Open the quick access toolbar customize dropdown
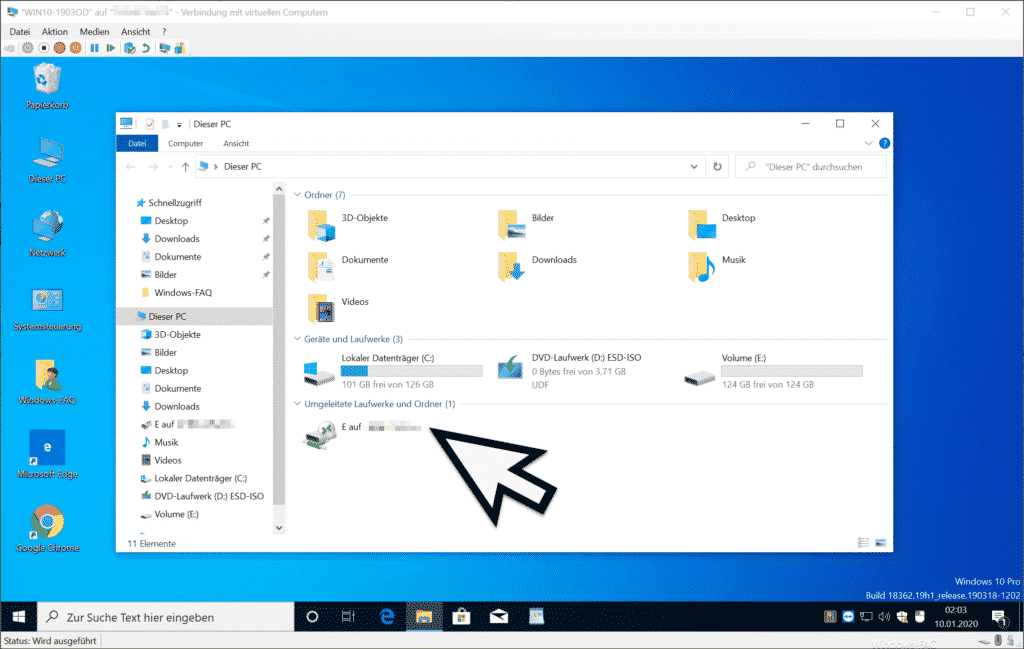Screen dimensions: 1024x649 (x=179, y=124)
